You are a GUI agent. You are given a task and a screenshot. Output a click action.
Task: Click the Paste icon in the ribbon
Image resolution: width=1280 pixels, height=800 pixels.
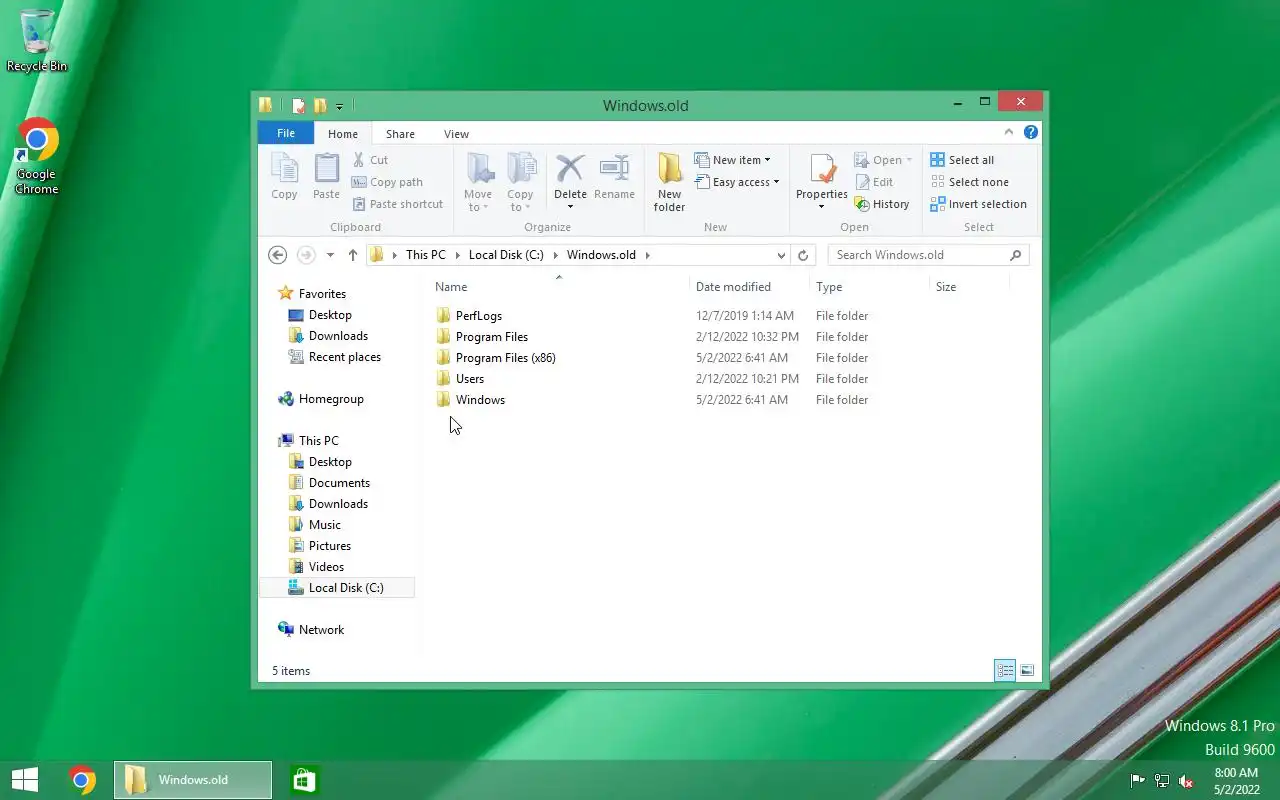pyautogui.click(x=326, y=168)
